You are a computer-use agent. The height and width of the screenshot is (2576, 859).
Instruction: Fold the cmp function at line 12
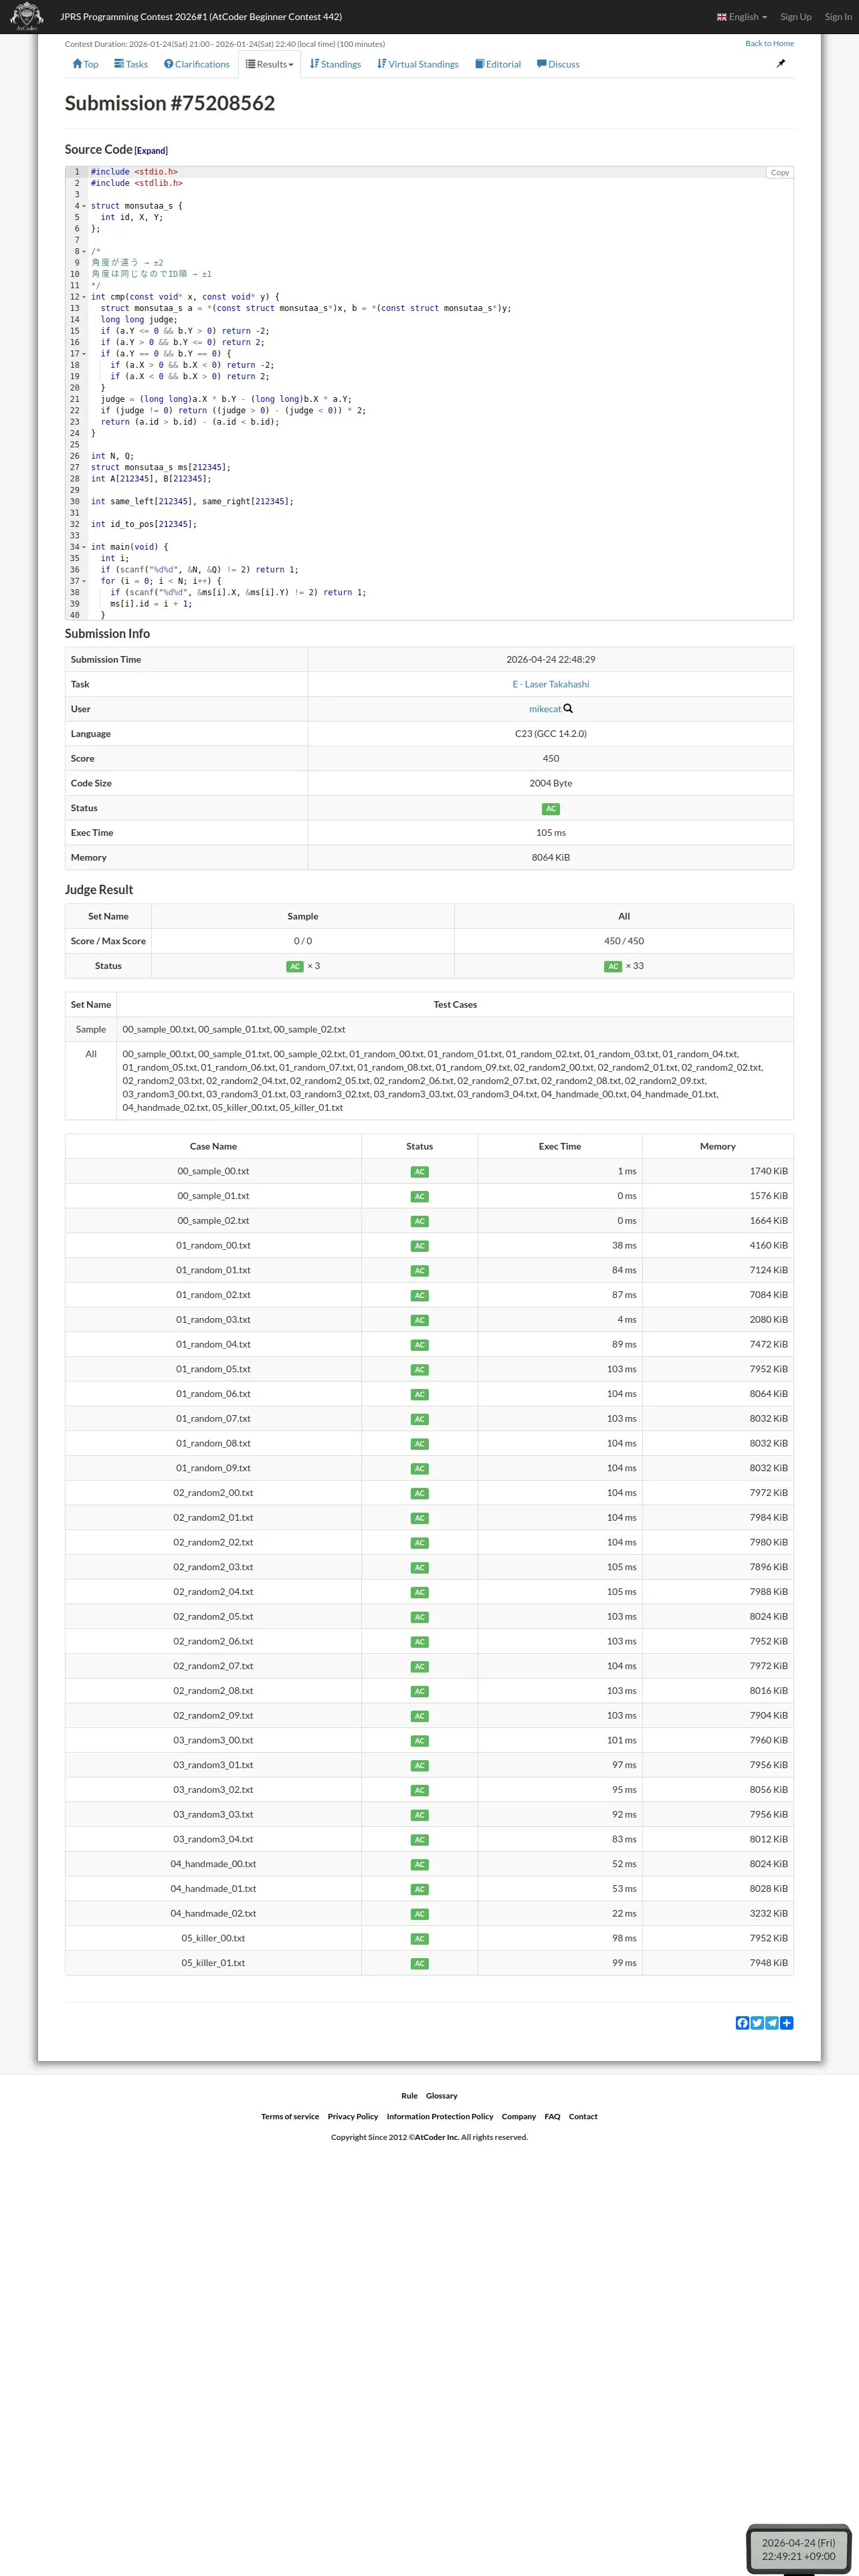click(84, 297)
